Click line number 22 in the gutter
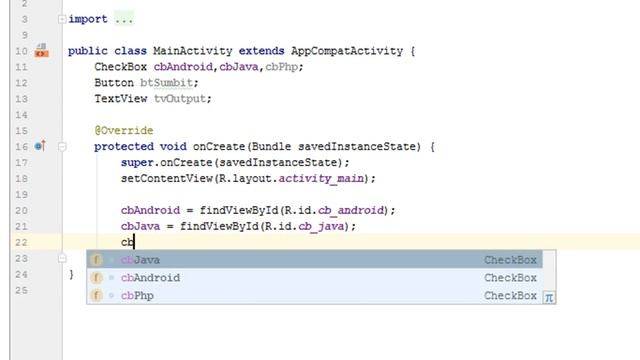 22,242
